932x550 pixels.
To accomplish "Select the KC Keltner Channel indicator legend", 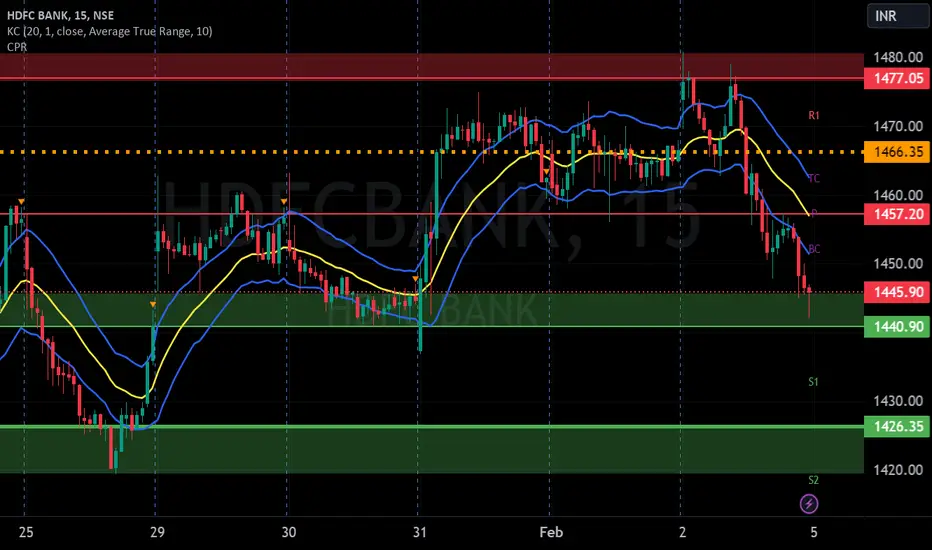I will (109, 31).
